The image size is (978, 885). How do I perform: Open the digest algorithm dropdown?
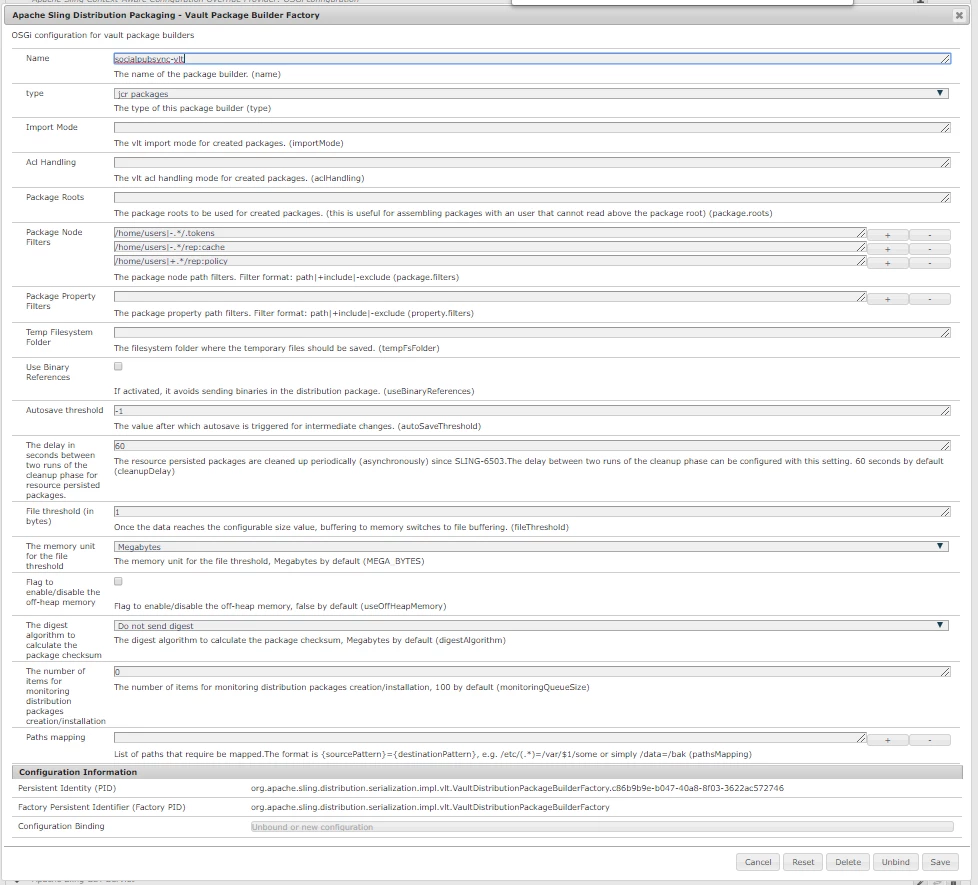(531, 626)
